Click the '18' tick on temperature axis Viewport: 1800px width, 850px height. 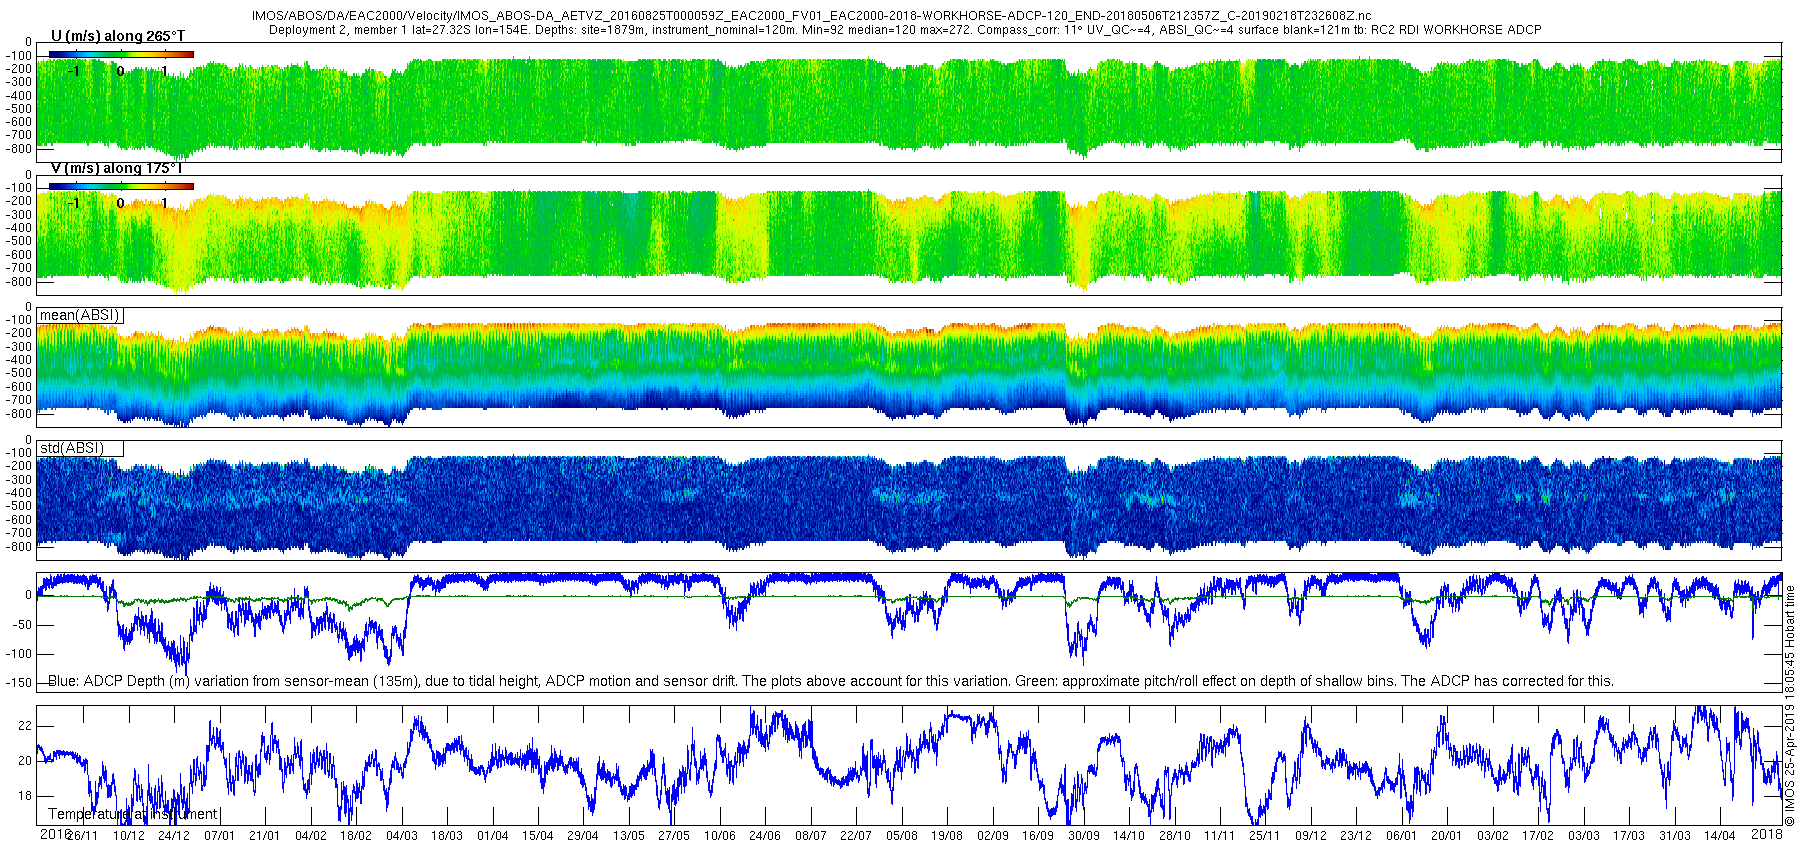25,797
